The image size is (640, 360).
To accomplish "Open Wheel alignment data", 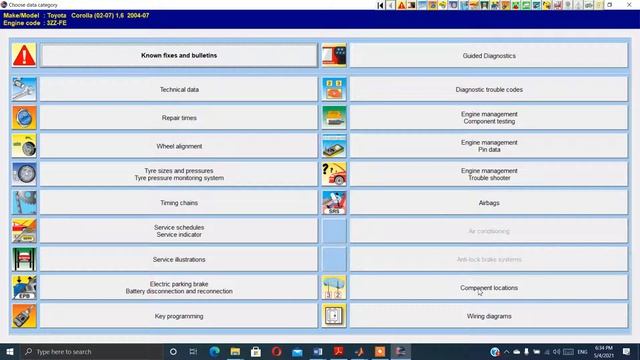I will coord(179,146).
